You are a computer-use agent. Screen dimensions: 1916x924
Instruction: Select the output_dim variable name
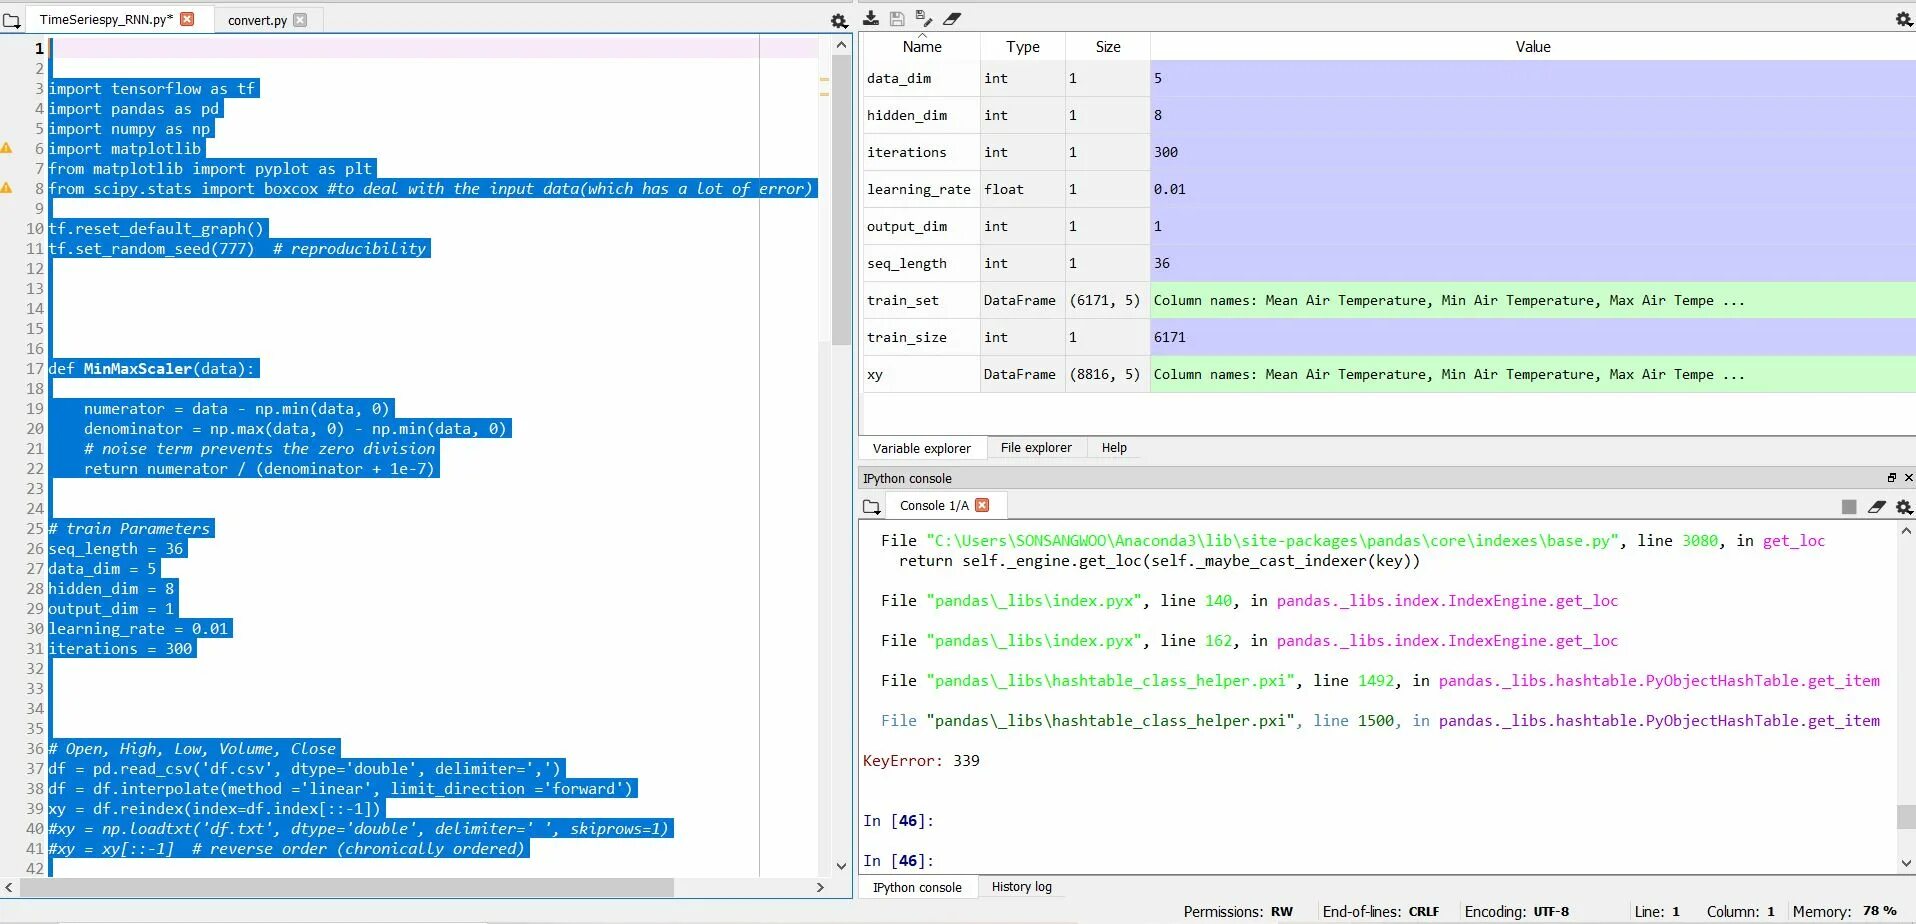906,226
